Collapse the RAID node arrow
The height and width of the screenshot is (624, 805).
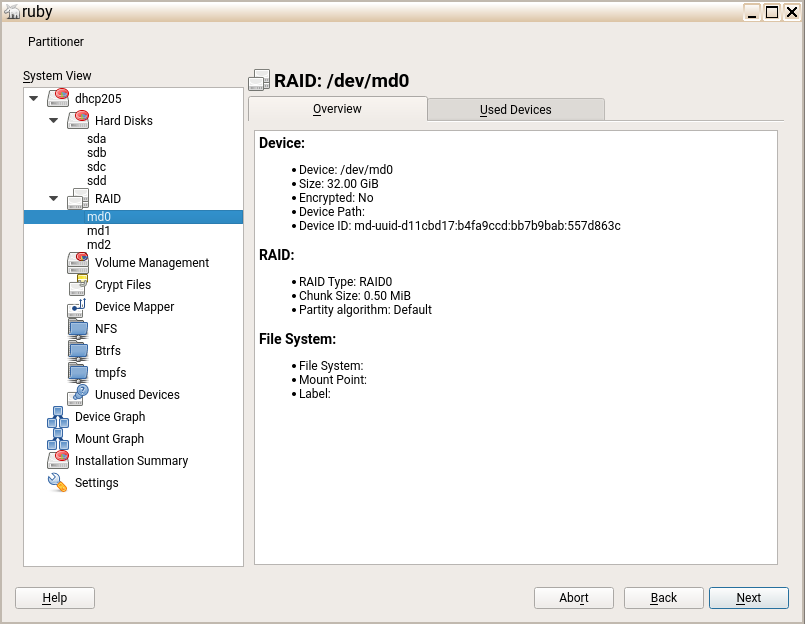pyautogui.click(x=54, y=199)
